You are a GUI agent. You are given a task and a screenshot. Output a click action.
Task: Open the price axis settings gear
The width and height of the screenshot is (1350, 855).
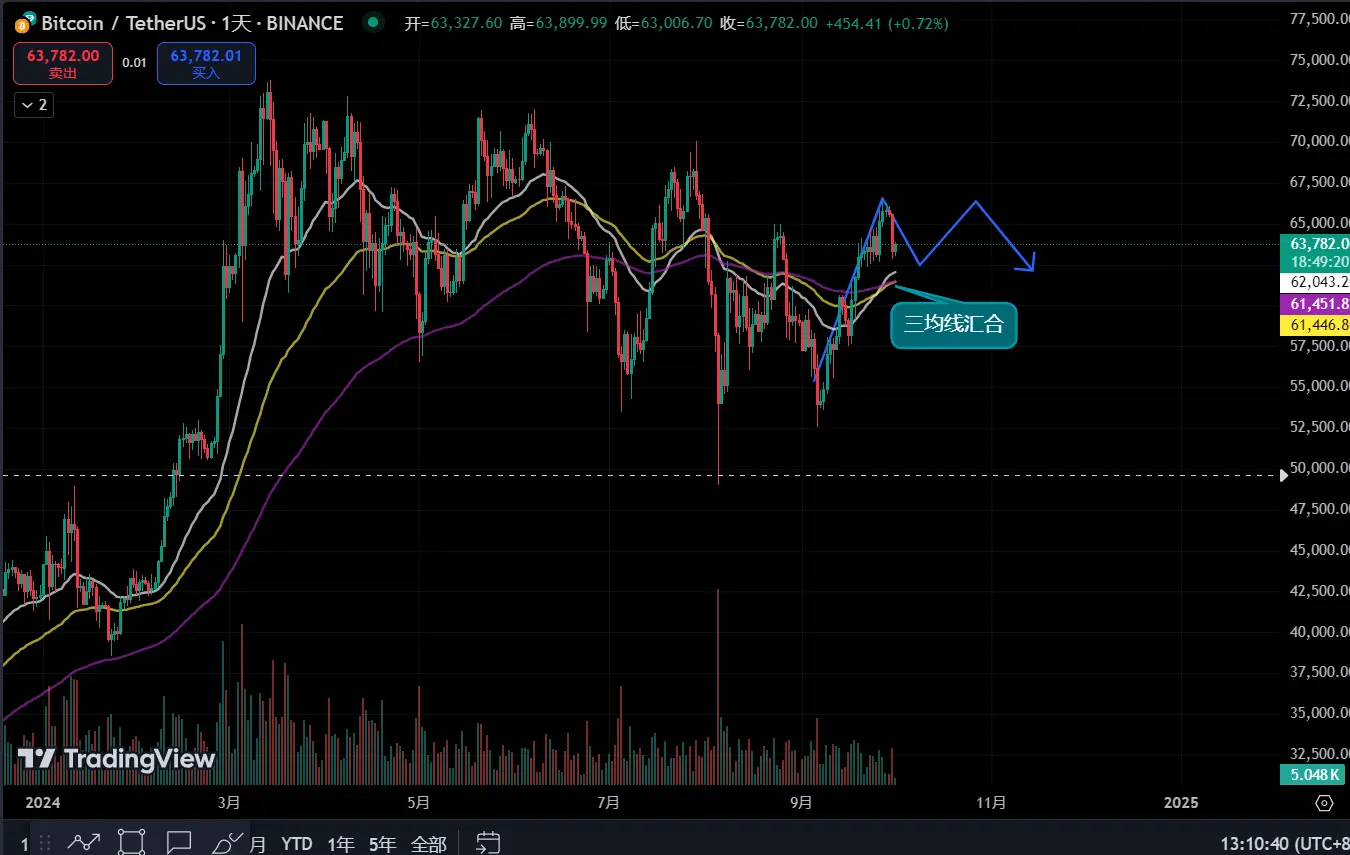(x=1324, y=803)
